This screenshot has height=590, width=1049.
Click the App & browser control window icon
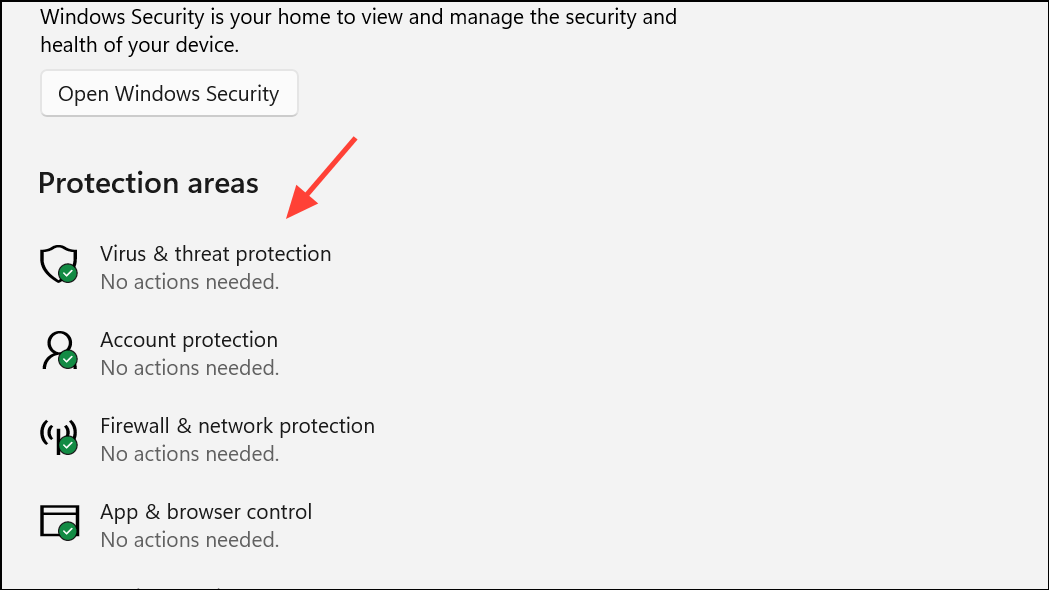point(60,522)
